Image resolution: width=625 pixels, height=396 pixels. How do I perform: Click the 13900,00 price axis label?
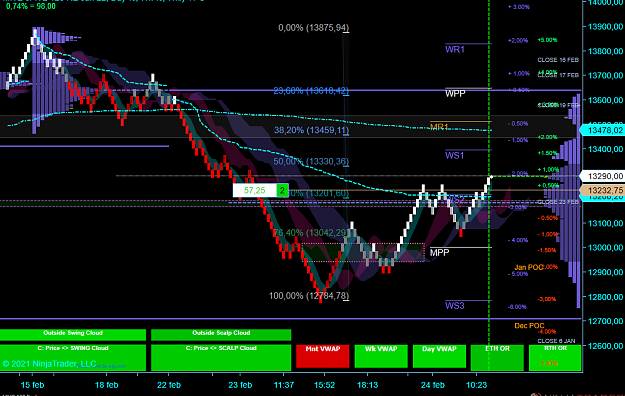[x=605, y=26]
